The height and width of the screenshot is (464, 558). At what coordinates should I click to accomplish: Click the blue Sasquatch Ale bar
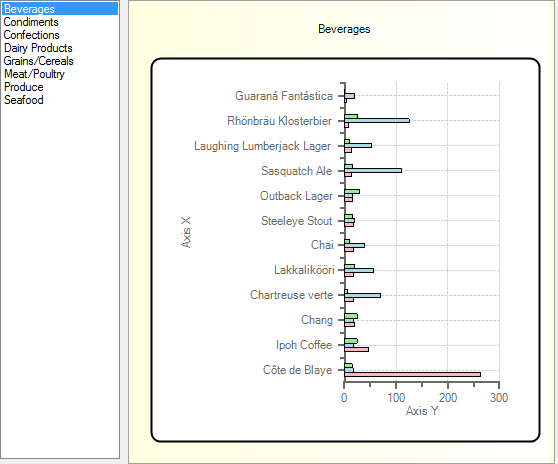coord(373,170)
